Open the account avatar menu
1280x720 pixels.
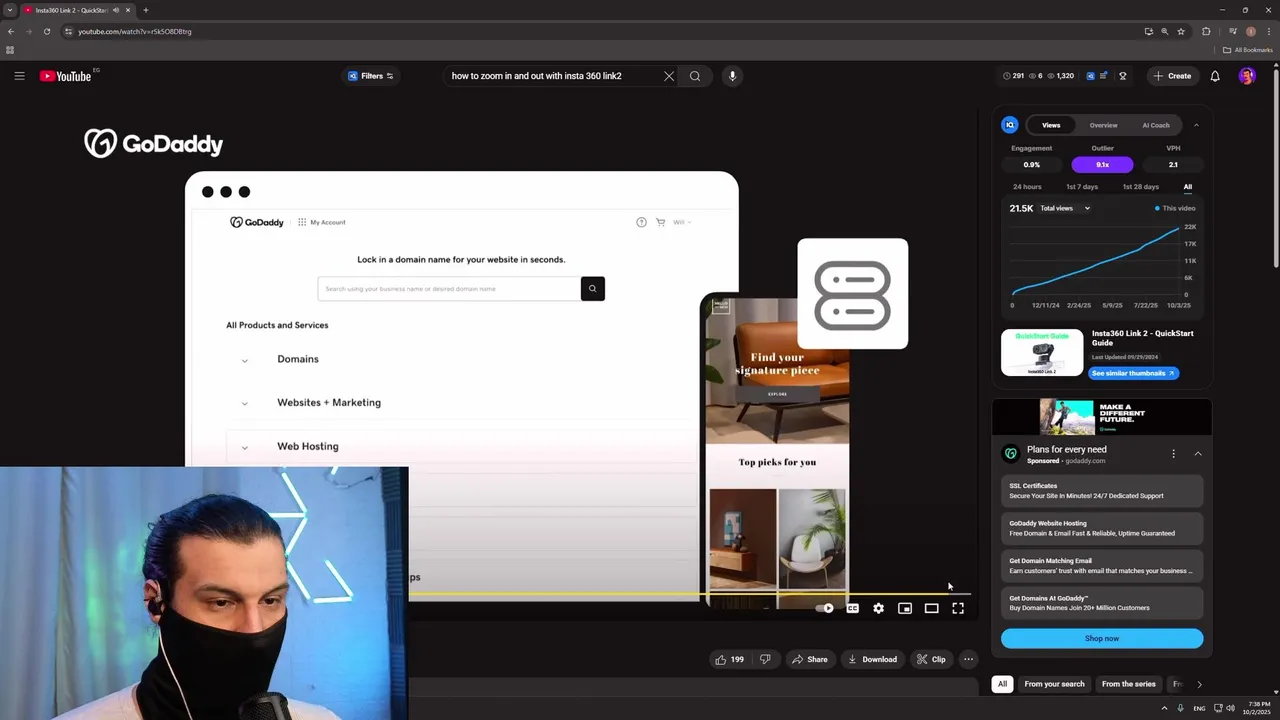pyautogui.click(x=1247, y=76)
